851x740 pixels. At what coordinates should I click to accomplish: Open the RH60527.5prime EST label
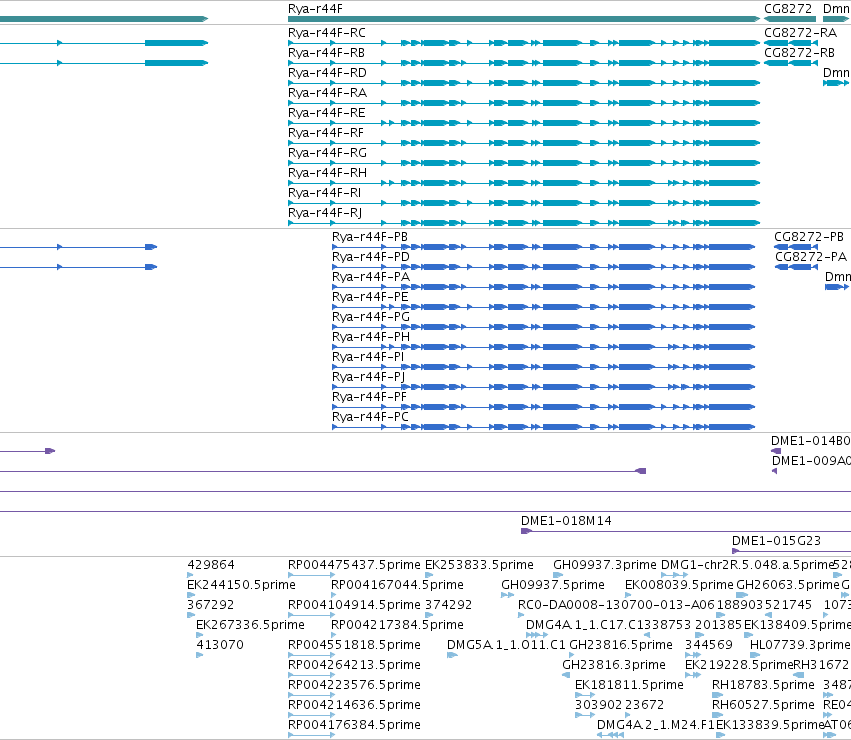click(x=763, y=705)
